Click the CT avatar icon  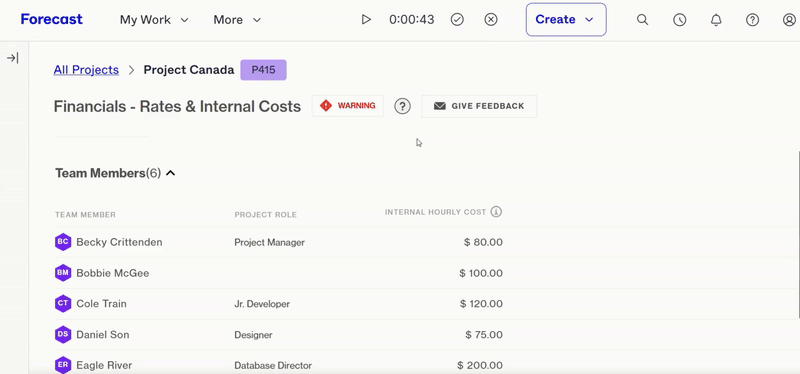coord(63,304)
